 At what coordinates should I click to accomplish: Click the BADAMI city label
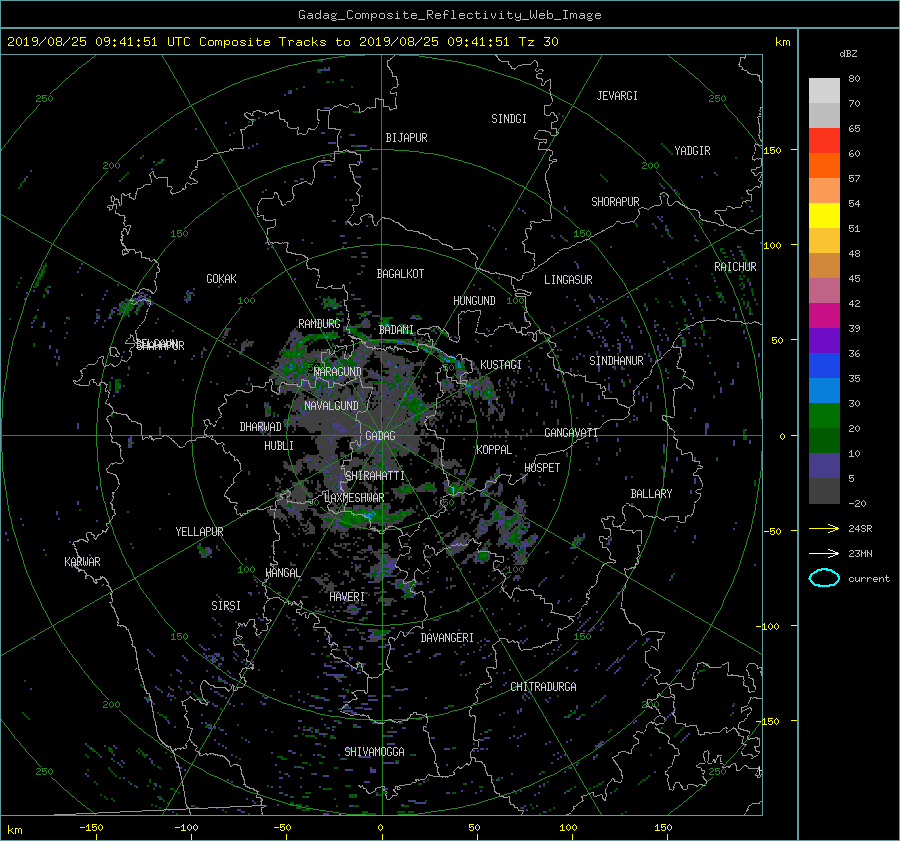click(396, 330)
